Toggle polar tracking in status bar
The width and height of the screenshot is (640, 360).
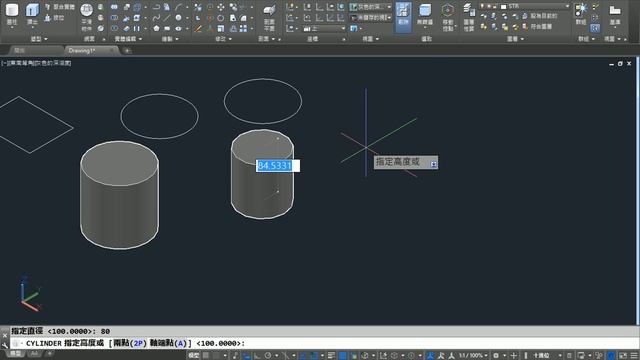point(268,356)
